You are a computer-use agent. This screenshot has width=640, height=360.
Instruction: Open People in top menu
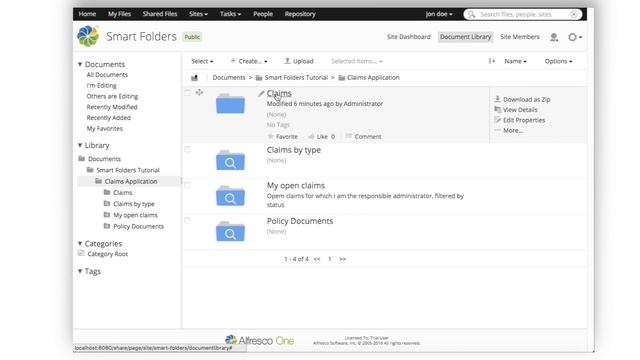click(263, 14)
